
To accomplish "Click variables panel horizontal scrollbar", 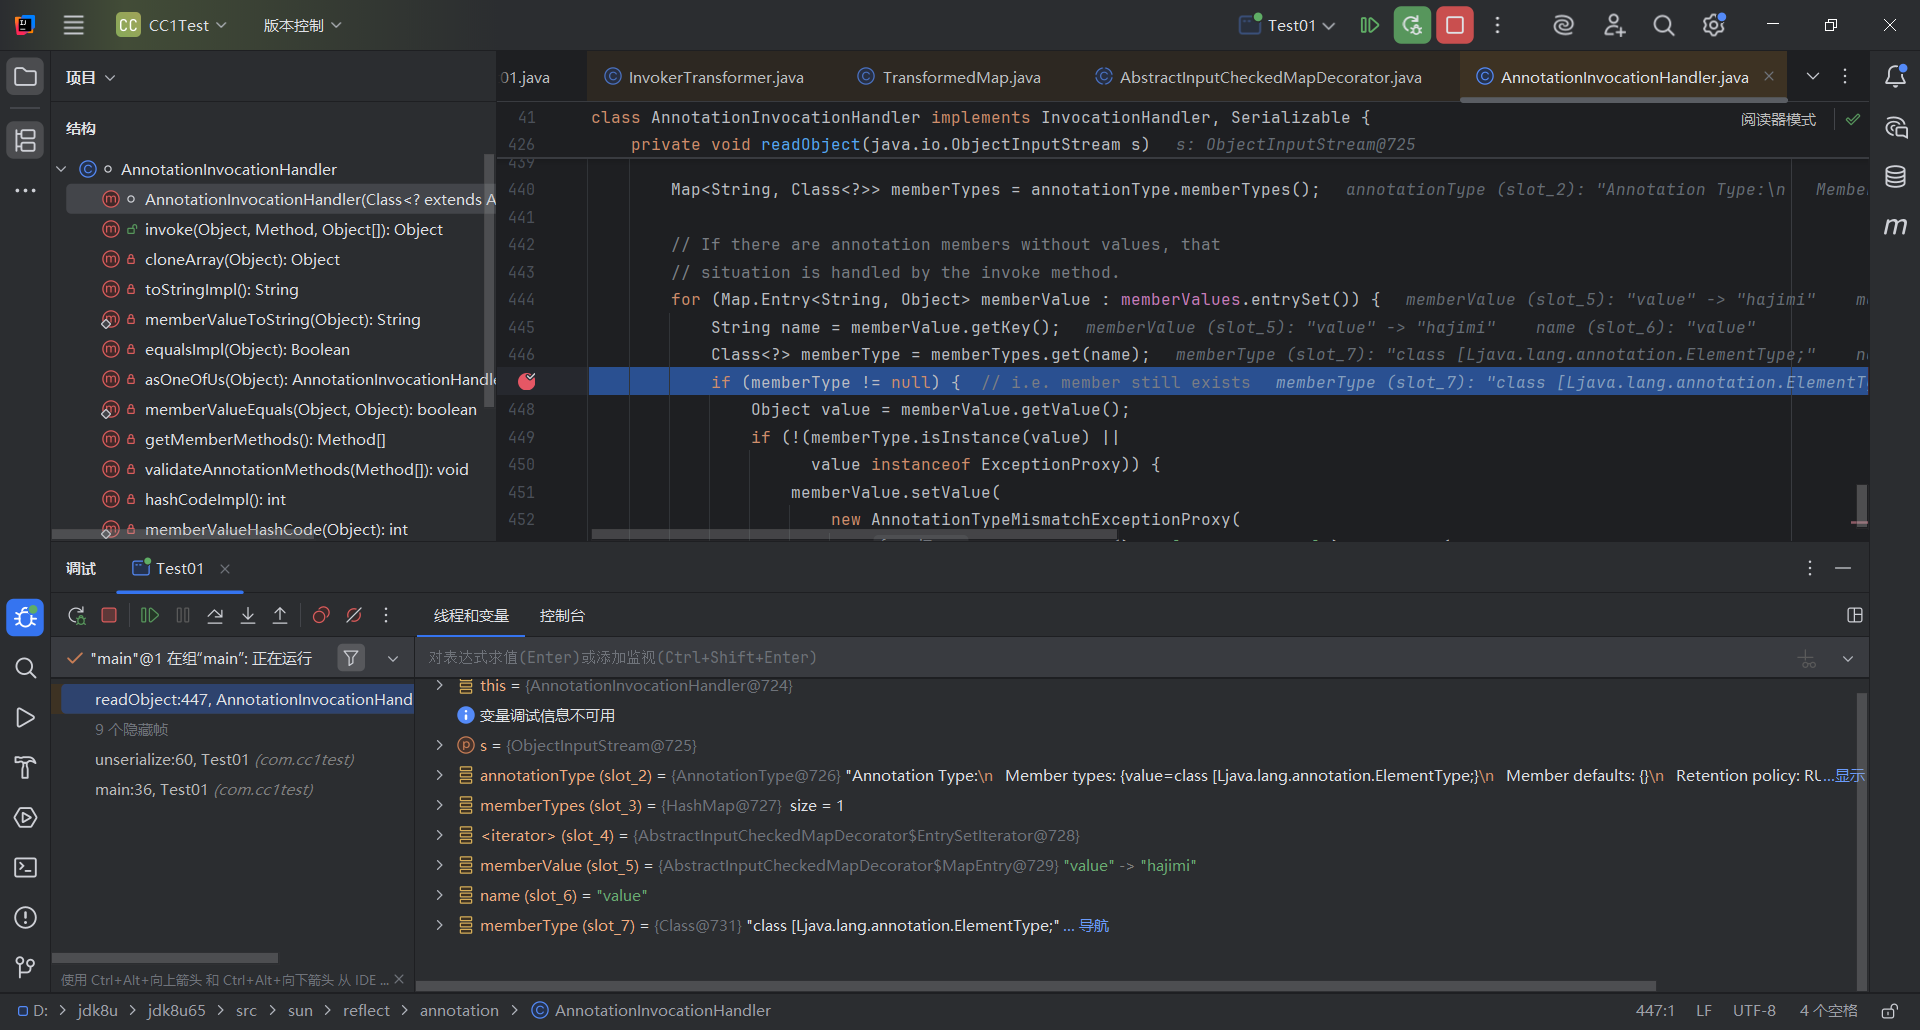I will [x=1036, y=985].
